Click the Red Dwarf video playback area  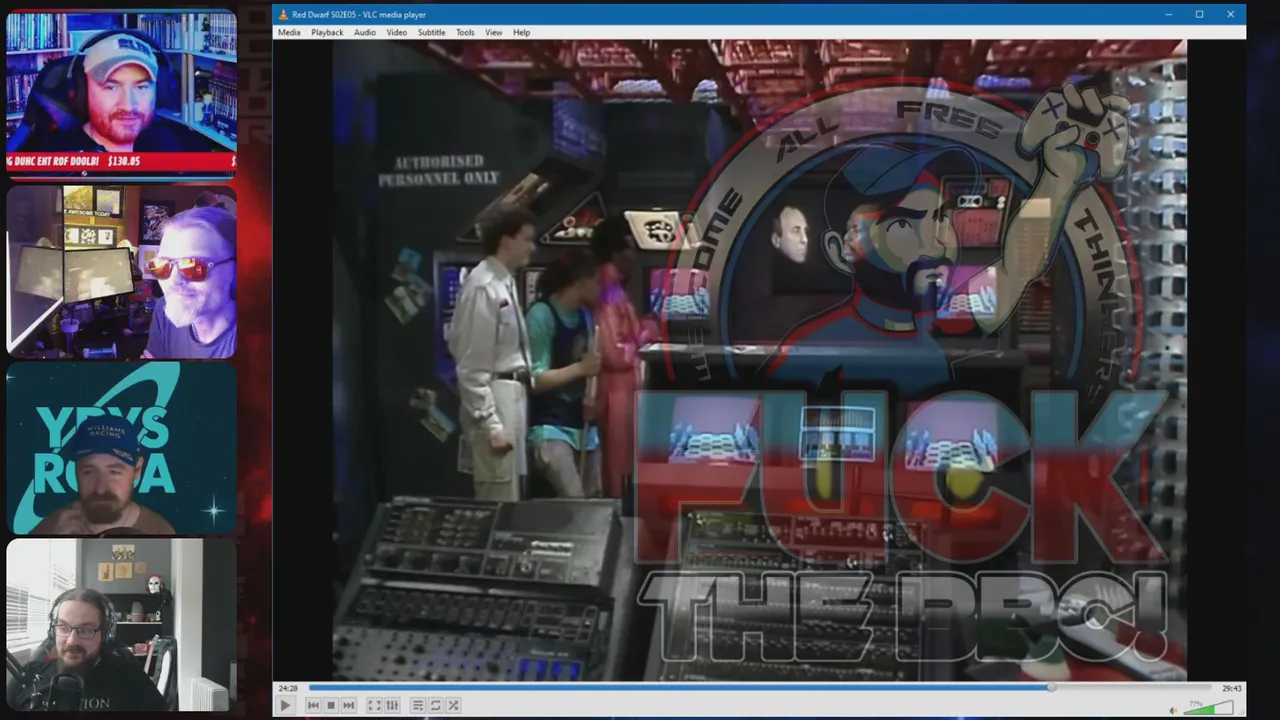click(x=759, y=360)
